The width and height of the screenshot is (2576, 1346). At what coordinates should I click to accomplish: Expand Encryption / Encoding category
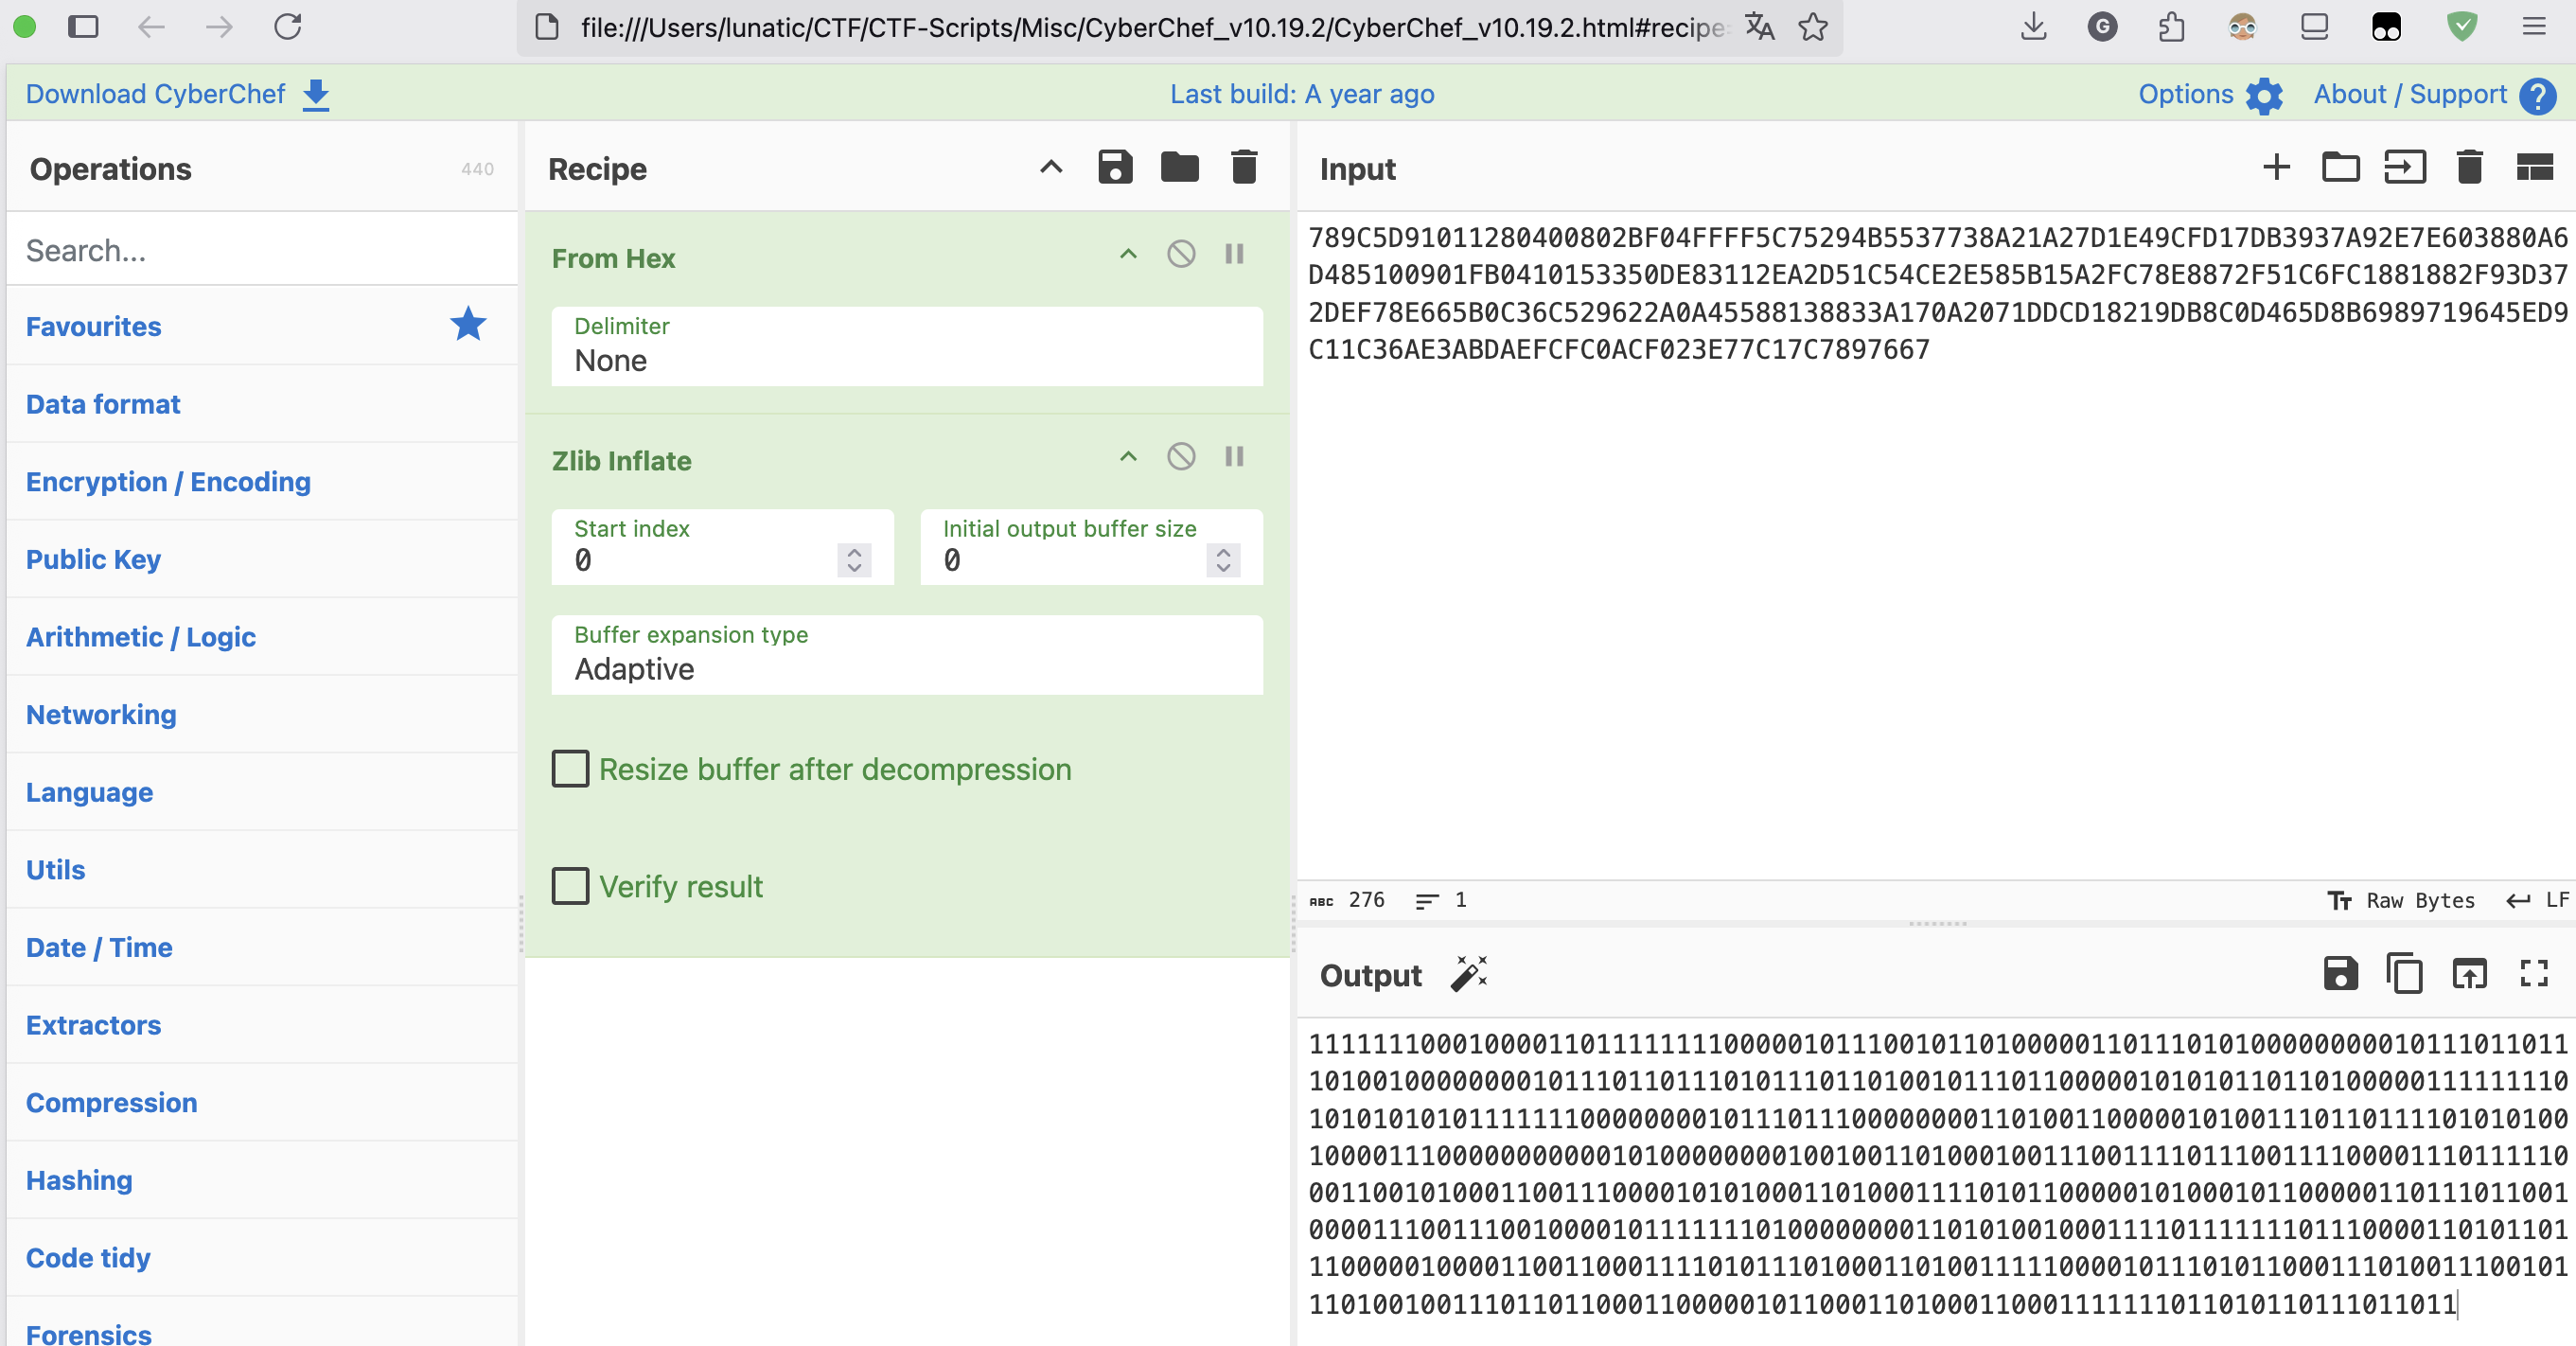pos(262,482)
